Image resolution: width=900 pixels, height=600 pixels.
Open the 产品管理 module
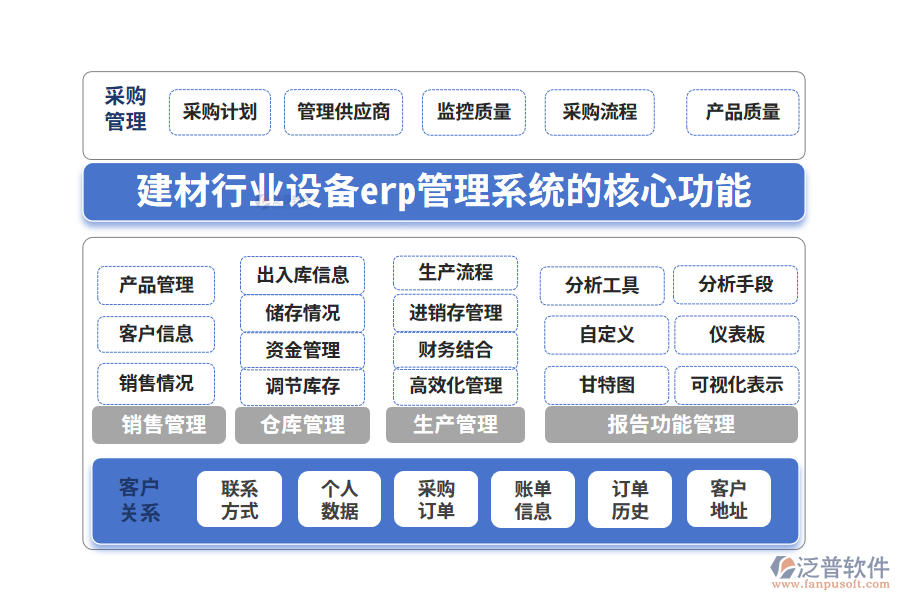click(156, 285)
